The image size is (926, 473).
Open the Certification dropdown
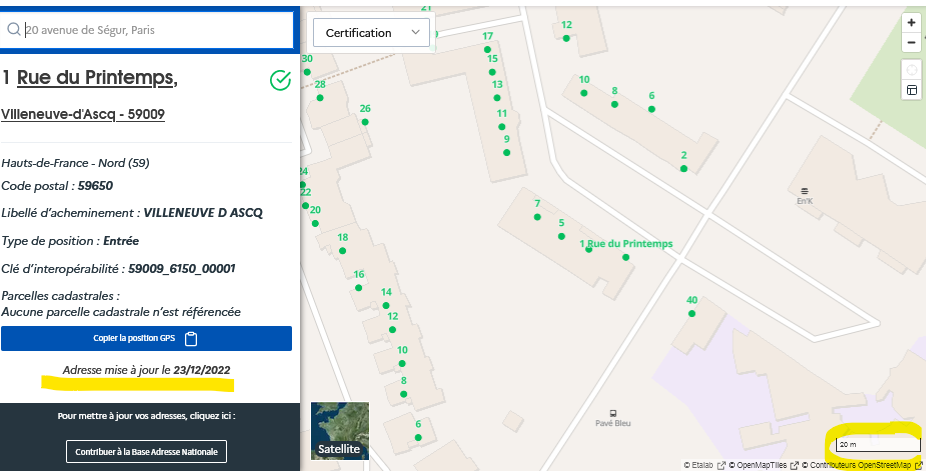[371, 33]
